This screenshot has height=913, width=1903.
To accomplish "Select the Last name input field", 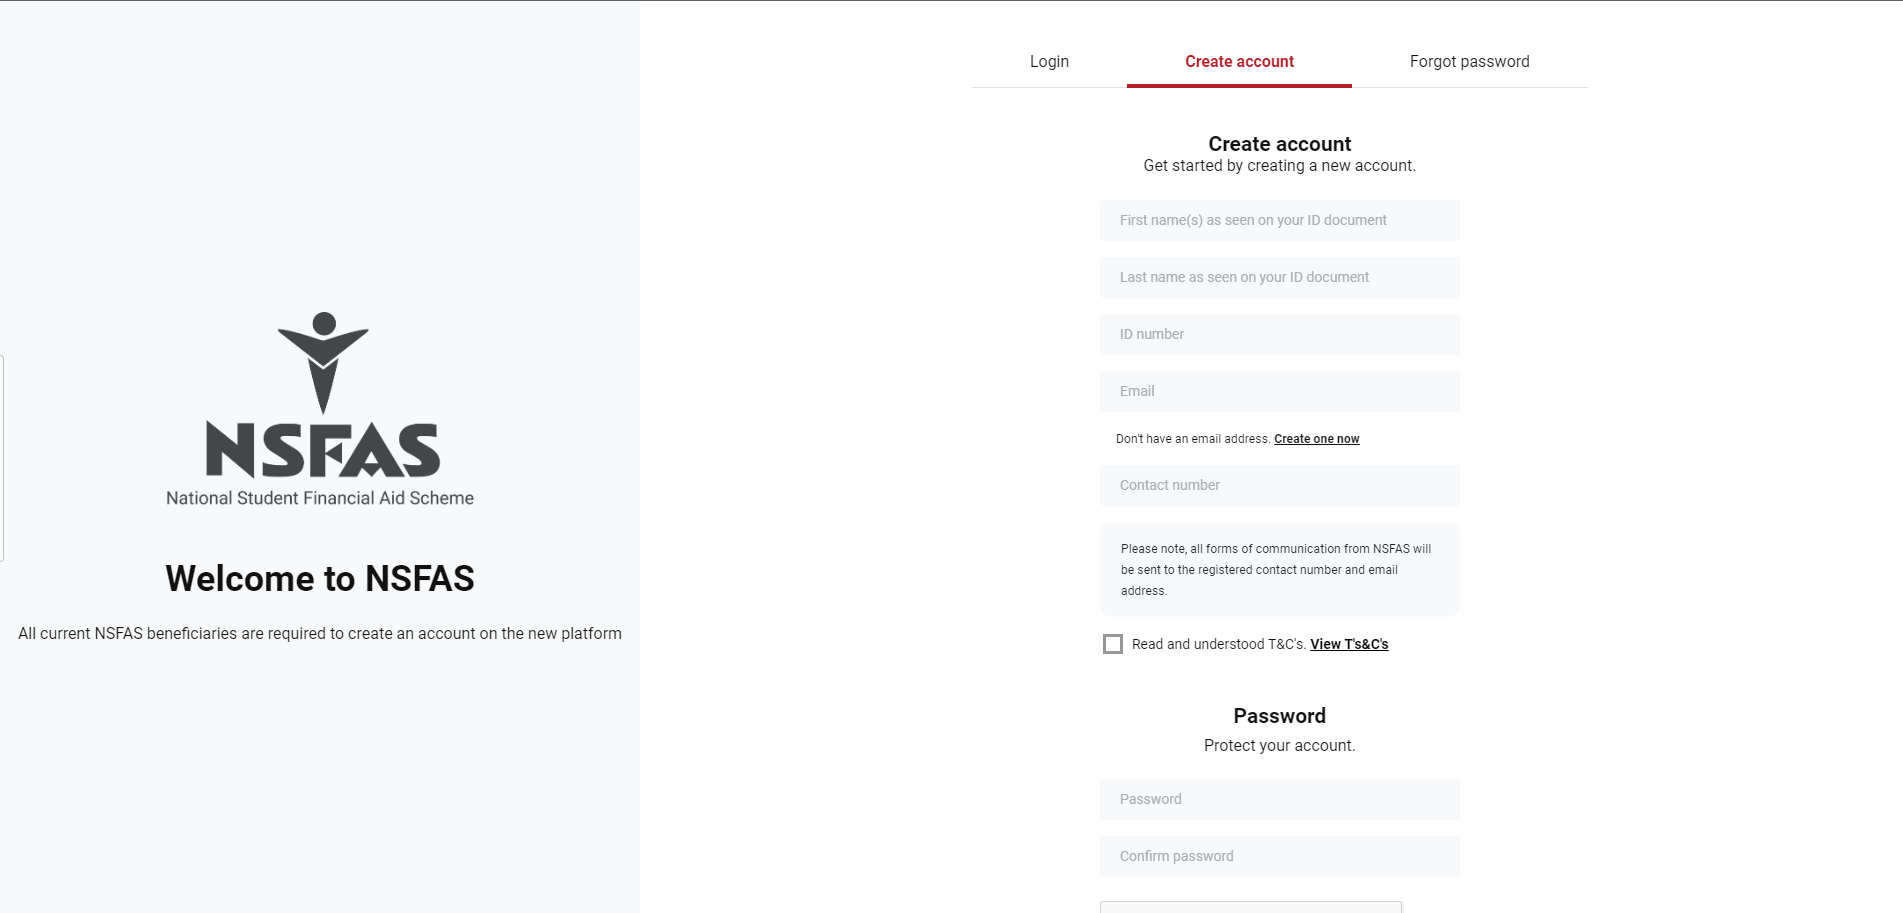I will [1279, 277].
